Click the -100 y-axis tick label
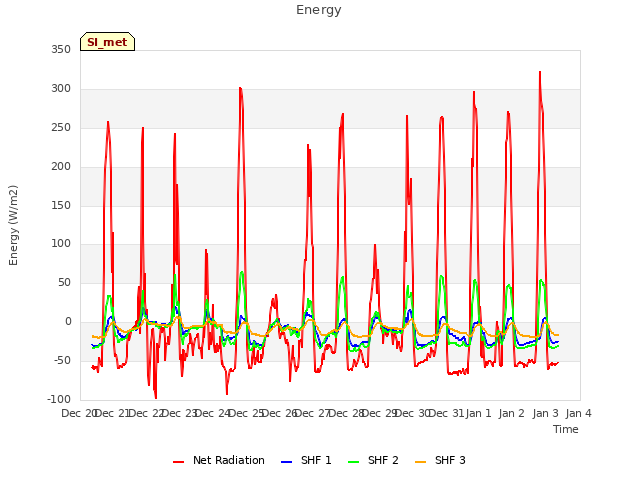The height and width of the screenshot is (480, 640). pyautogui.click(x=59, y=399)
